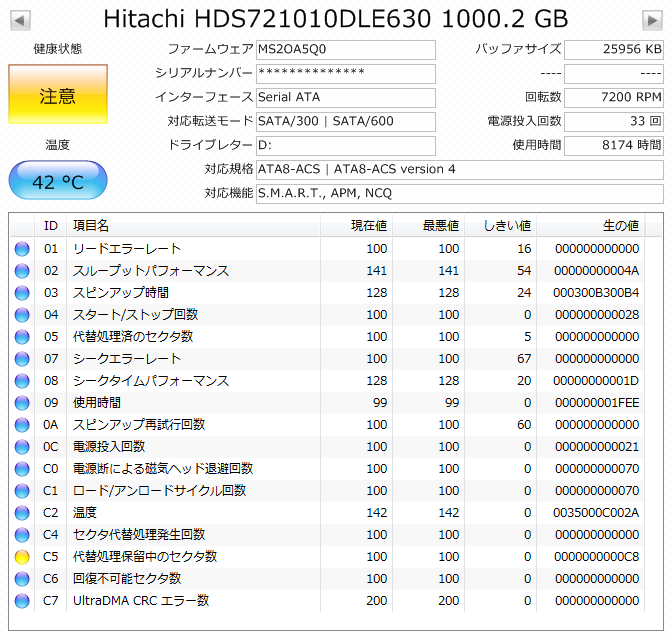Screen dimensions: 672x639
Task: Select the スピンアップ時間 row name
Action: click(x=121, y=293)
